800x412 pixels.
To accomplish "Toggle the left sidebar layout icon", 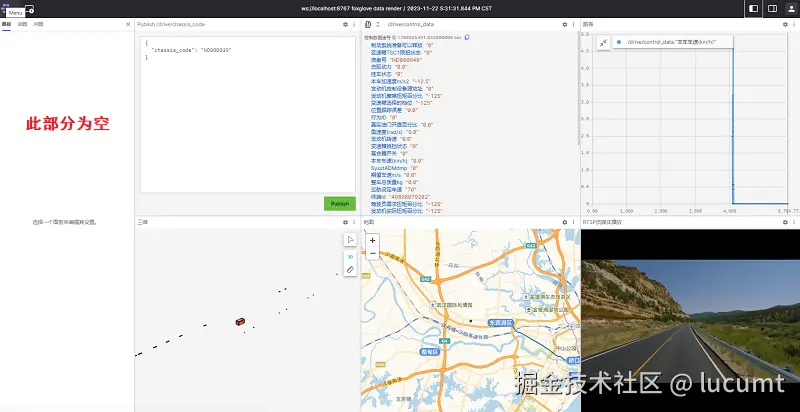I will [754, 9].
